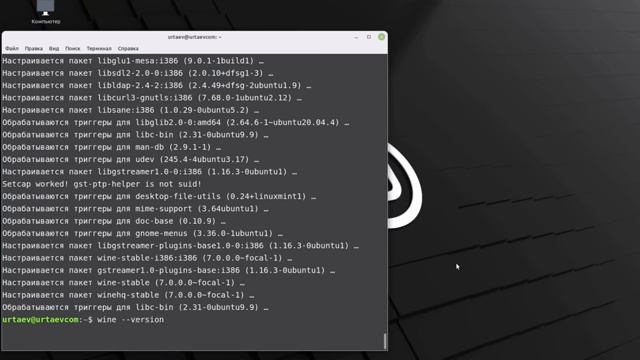This screenshot has width=640, height=360.
Task: Click line with 'libsane:i386'
Action: click(x=130, y=110)
